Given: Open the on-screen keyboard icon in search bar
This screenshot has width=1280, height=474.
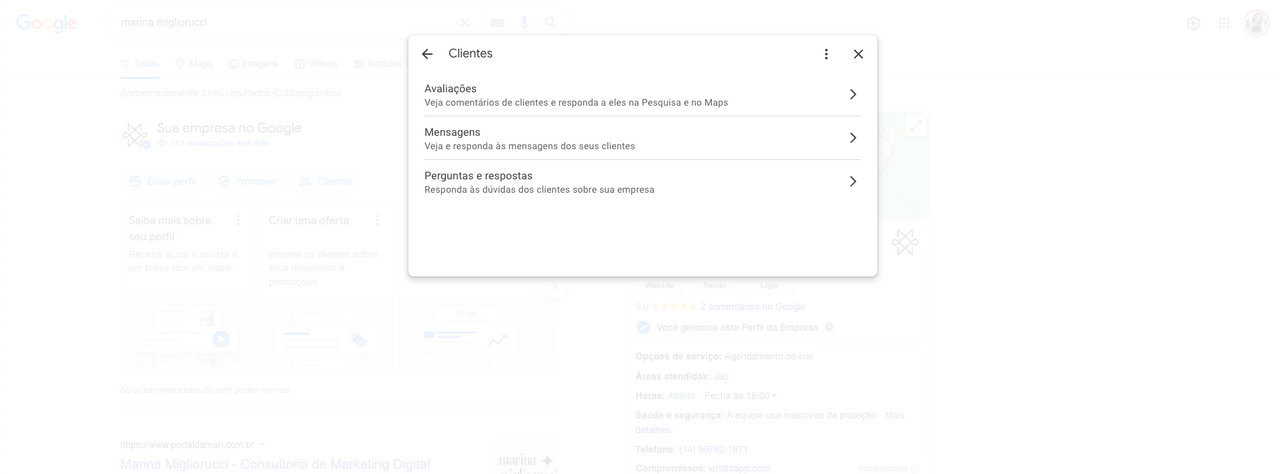Looking at the screenshot, I should point(497,23).
